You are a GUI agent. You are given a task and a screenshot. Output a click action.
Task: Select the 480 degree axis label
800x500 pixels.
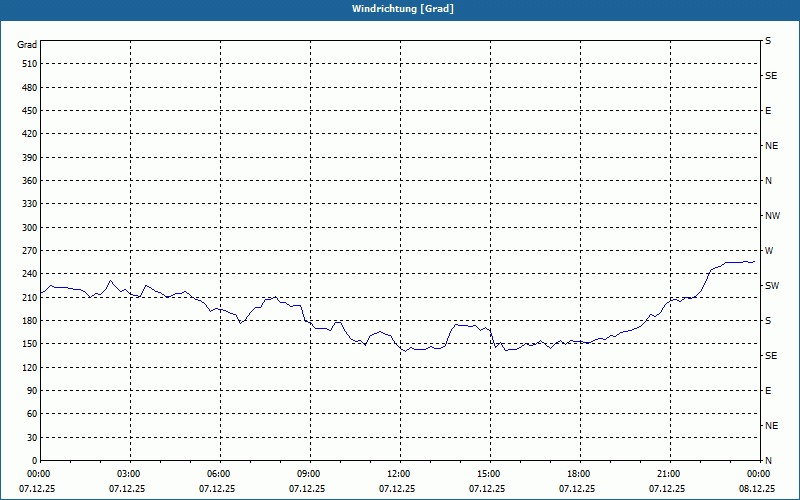coord(30,87)
